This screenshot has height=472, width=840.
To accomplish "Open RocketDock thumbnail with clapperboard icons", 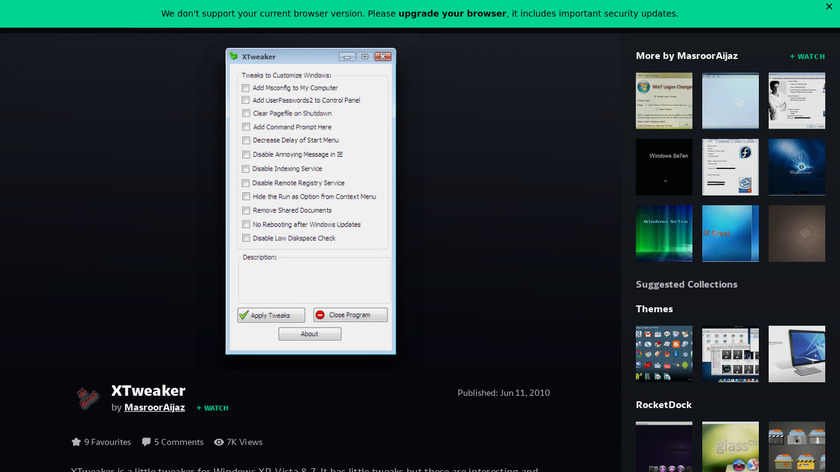I will [x=797, y=447].
